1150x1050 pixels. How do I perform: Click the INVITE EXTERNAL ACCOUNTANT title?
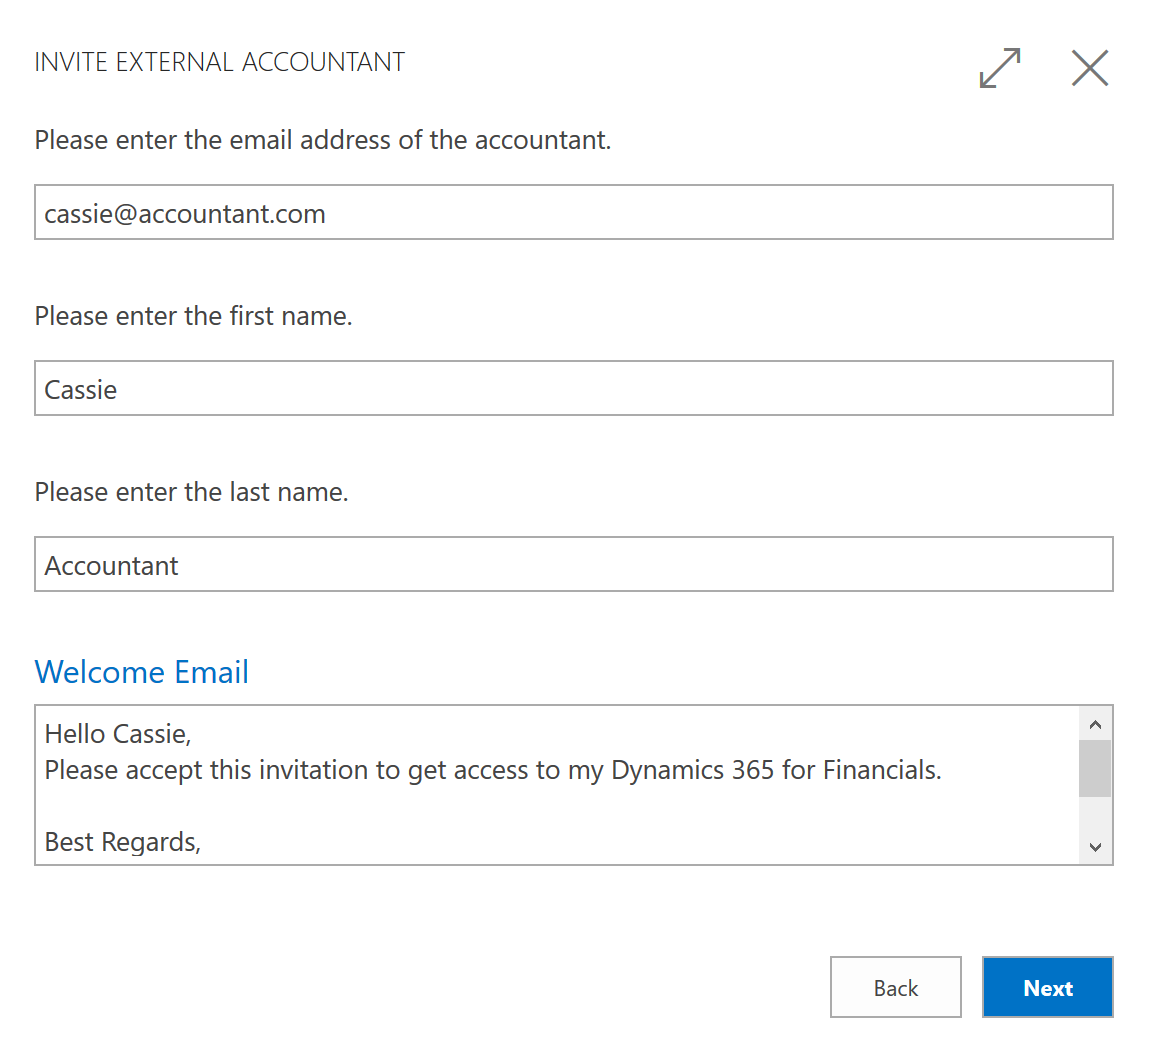coord(219,61)
